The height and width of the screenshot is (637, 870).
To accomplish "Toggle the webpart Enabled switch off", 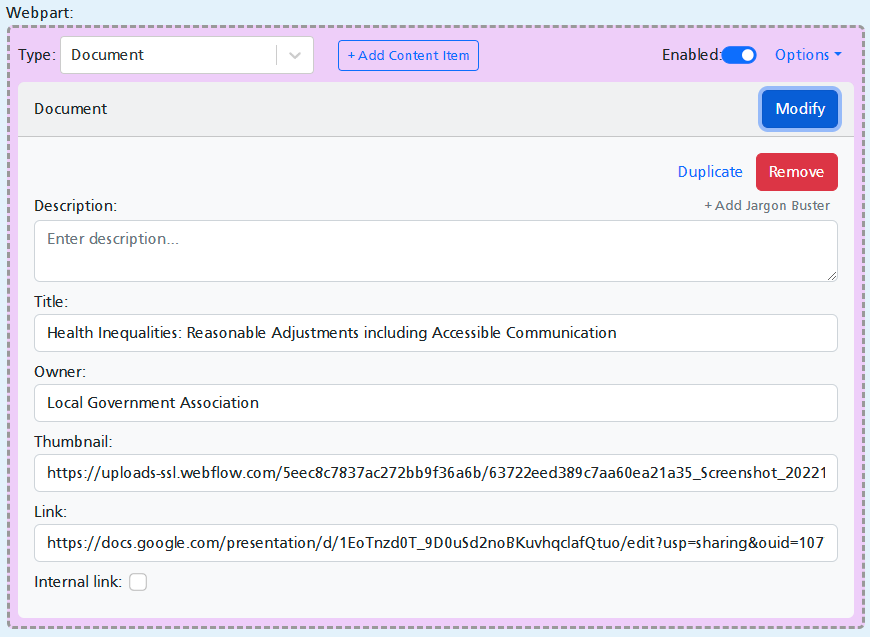I will click(x=739, y=55).
